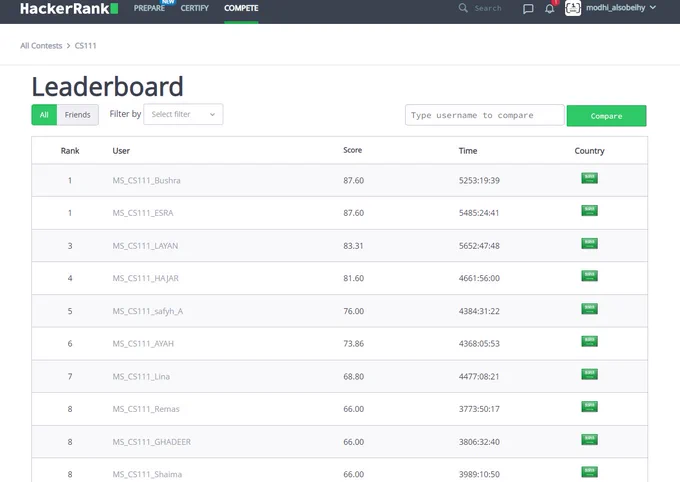Click the flag in the MS_CS111_Shaima row
Viewport: 680px width, 482px height.
[x=589, y=472]
